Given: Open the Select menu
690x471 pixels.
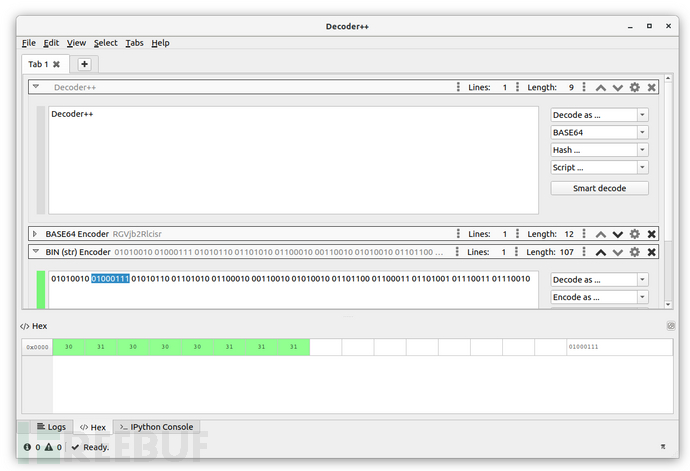Looking at the screenshot, I should click(106, 43).
